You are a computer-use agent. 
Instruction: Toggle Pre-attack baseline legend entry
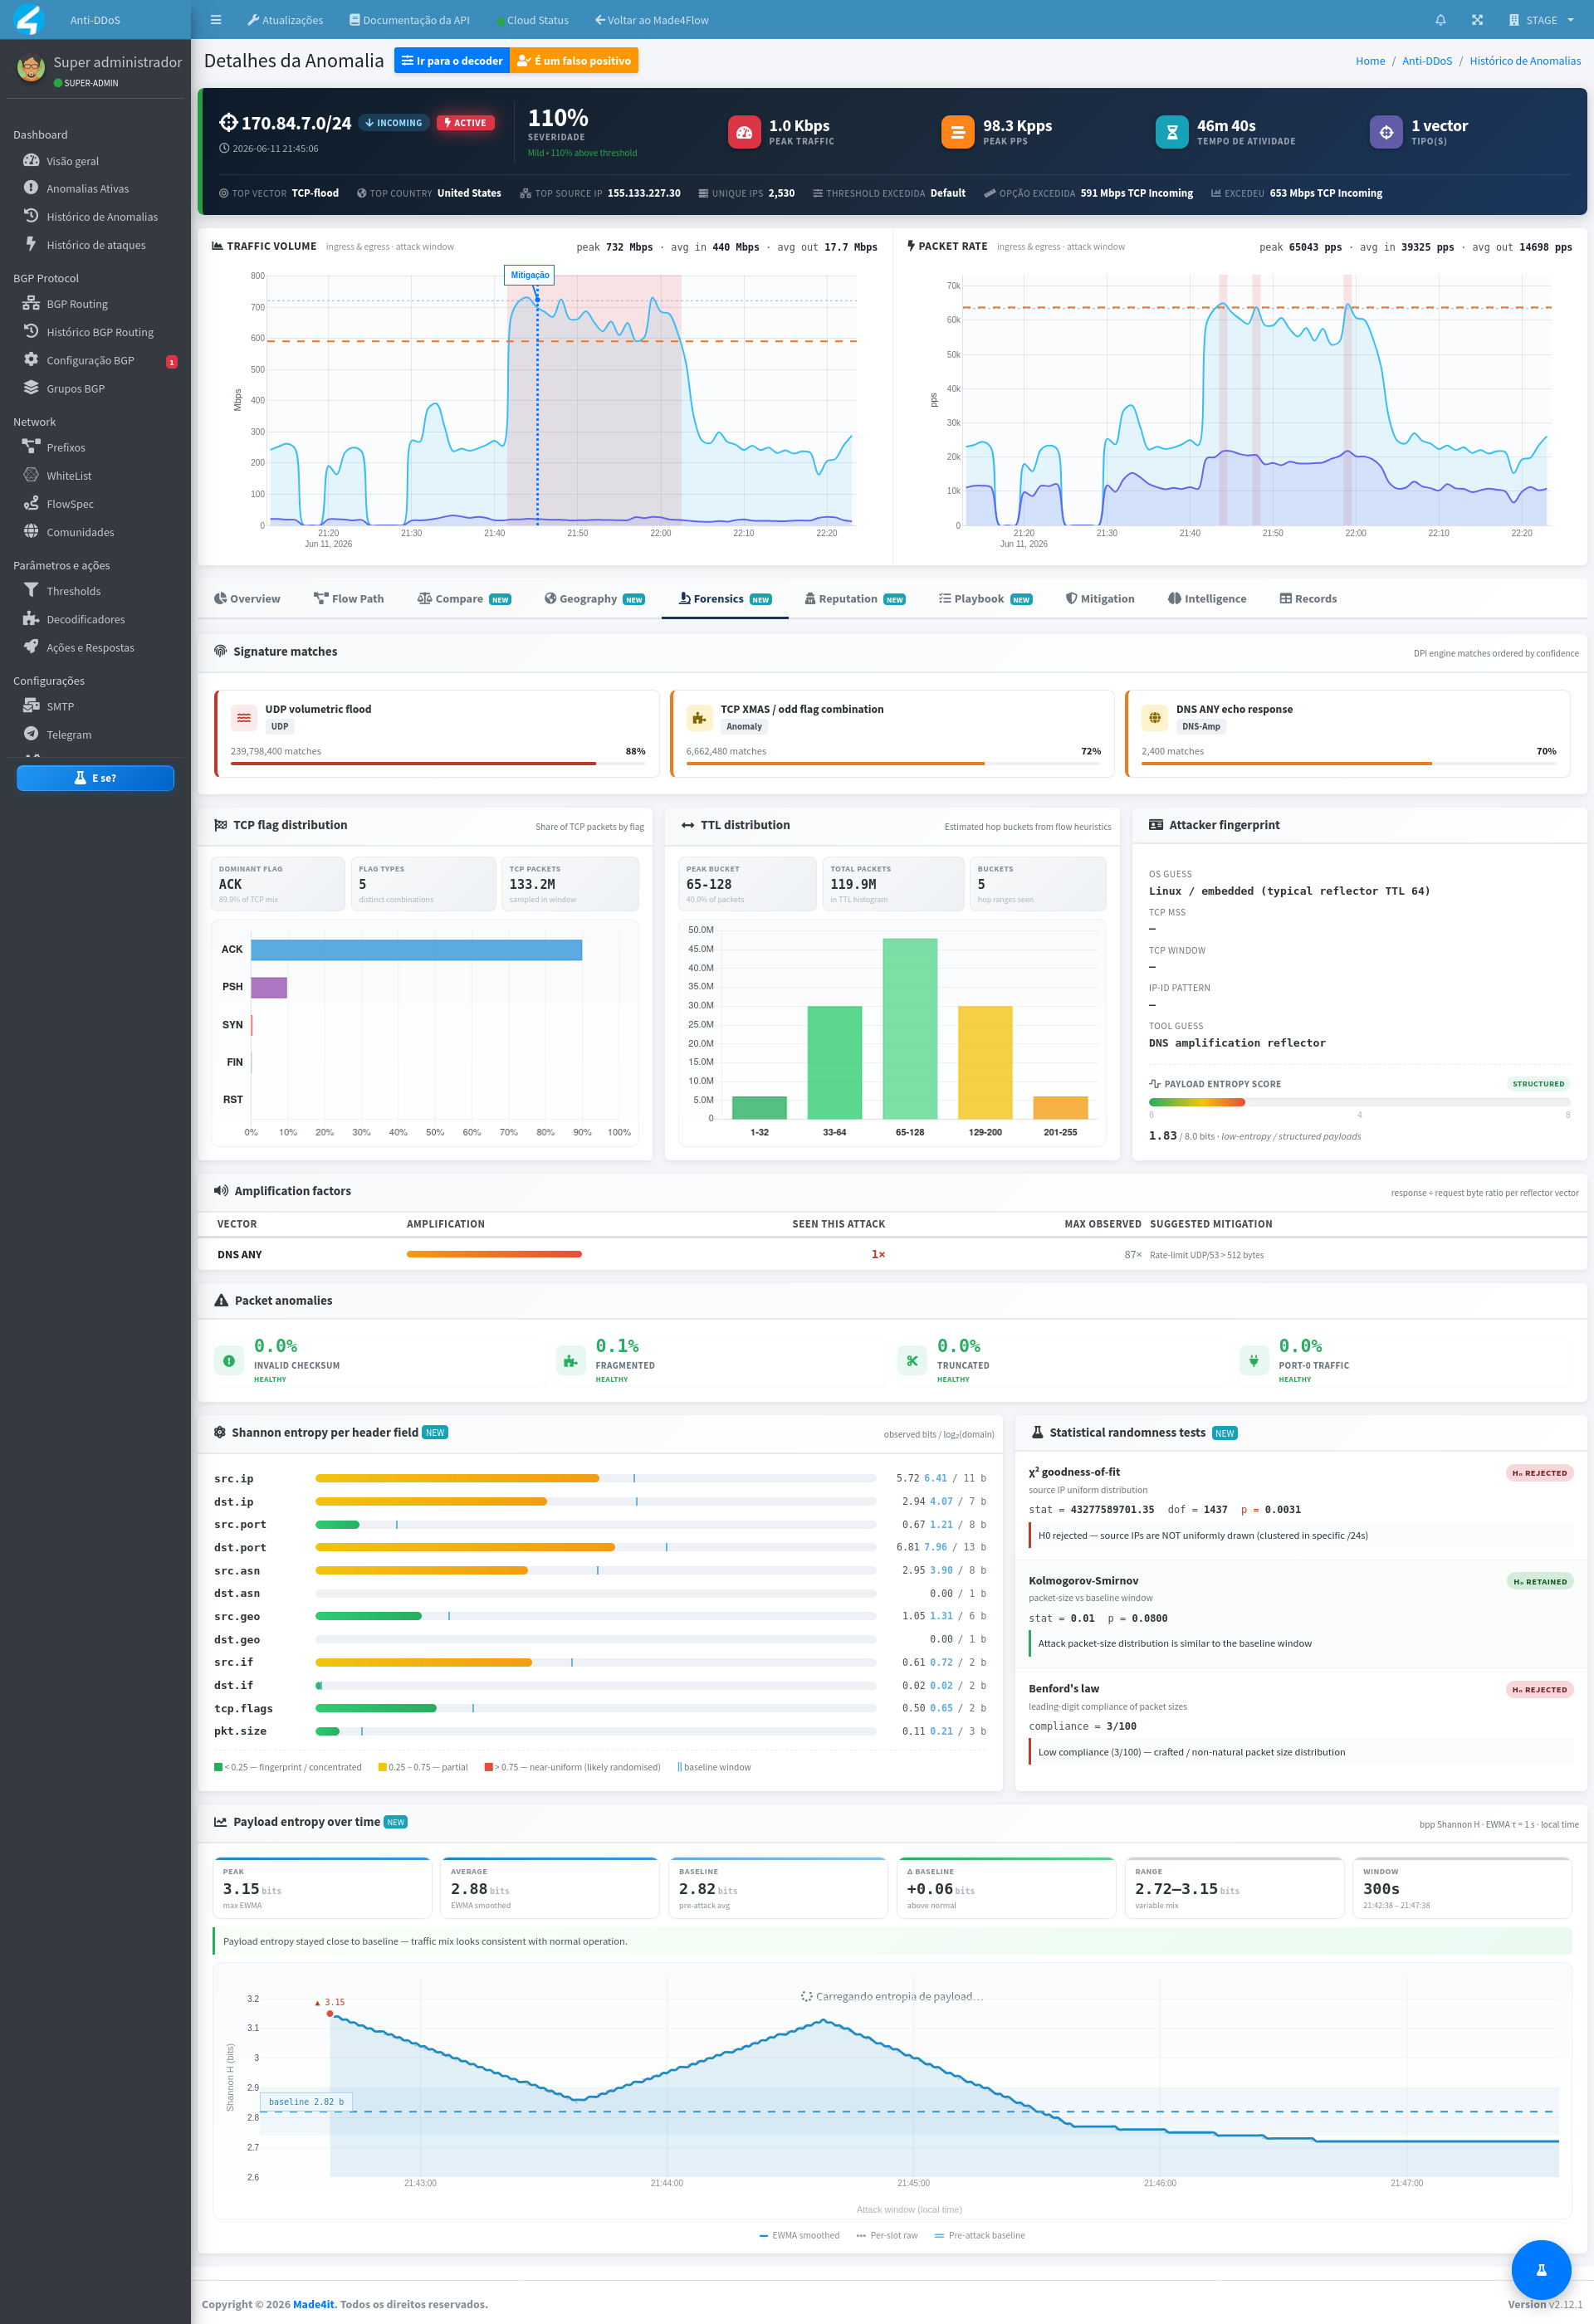click(979, 2235)
